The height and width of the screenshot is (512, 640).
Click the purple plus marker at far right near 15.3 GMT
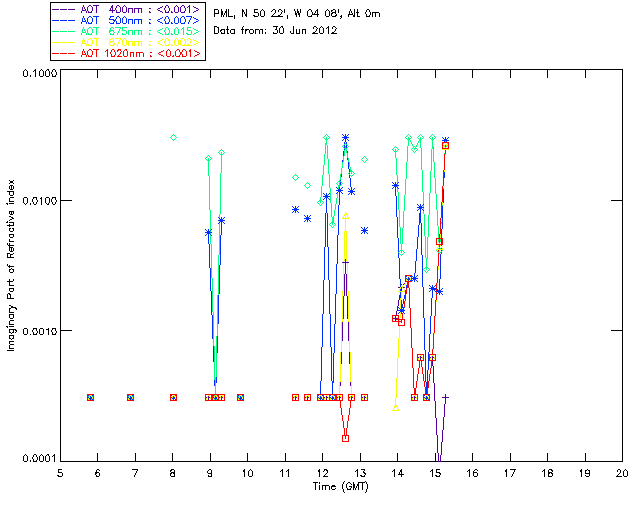(445, 397)
